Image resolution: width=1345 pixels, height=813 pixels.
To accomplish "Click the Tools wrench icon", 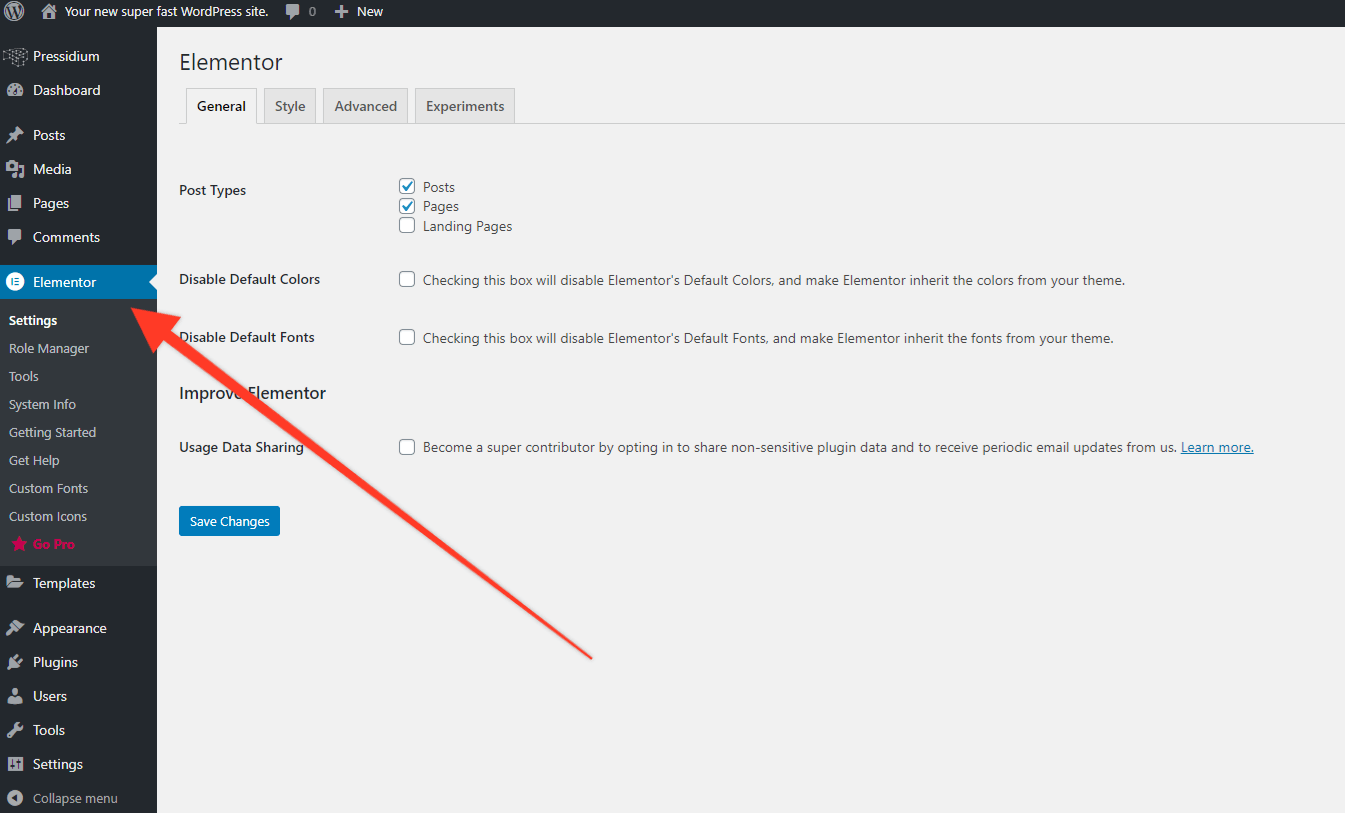I will click(15, 730).
